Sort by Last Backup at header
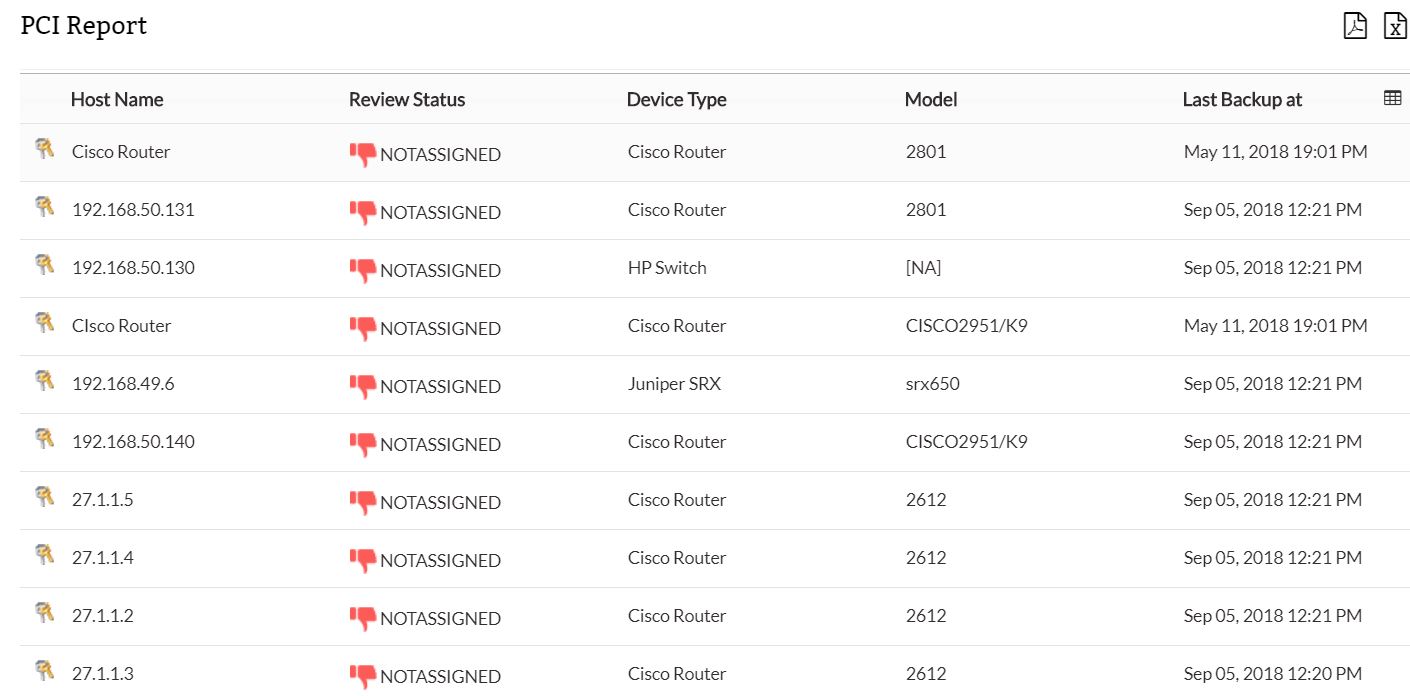The width and height of the screenshot is (1410, 696). (1242, 100)
